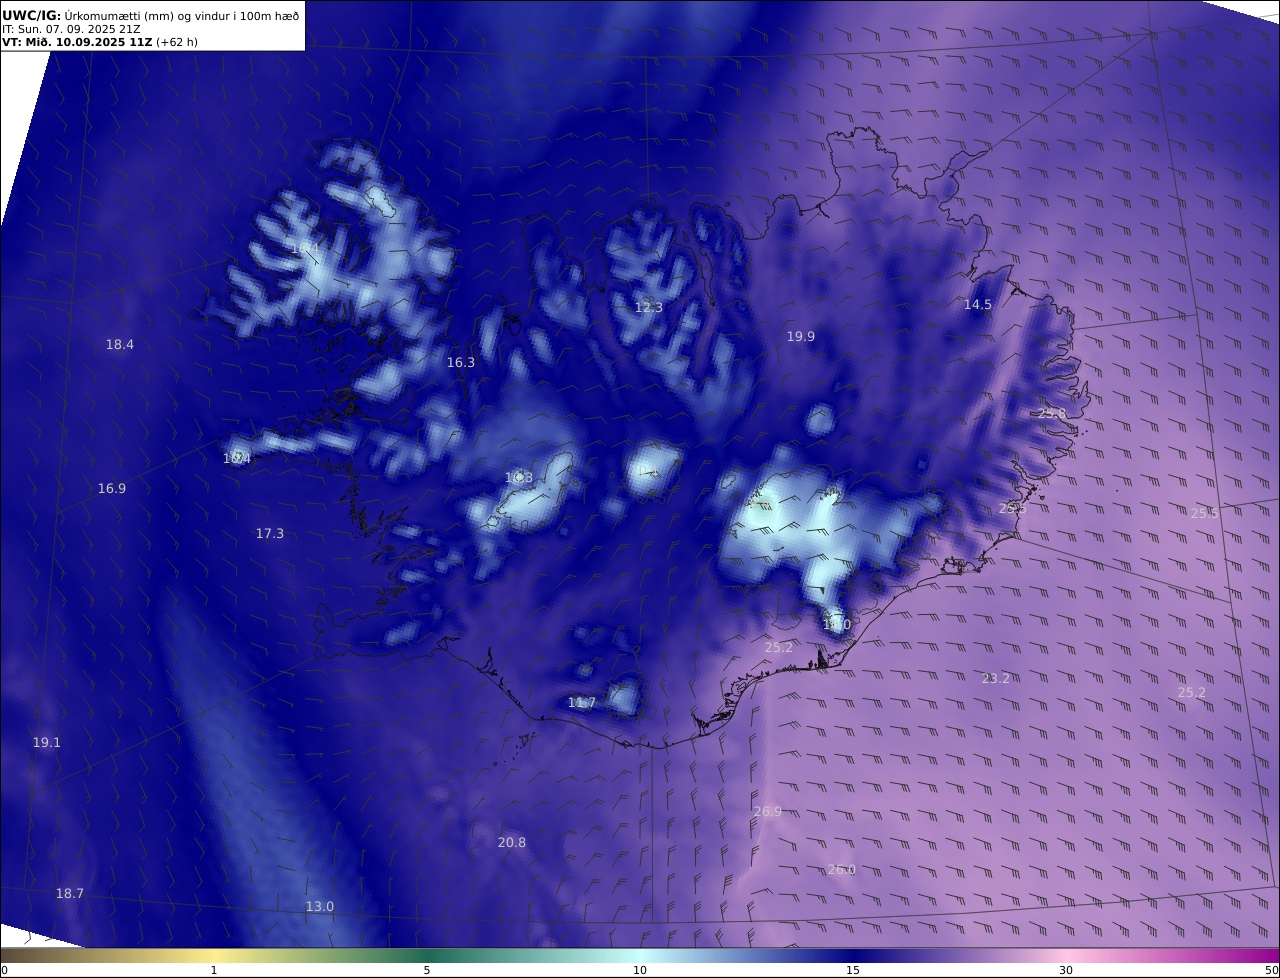The height and width of the screenshot is (978, 1280).
Task: Click the 11.7 value label
Action: (582, 703)
